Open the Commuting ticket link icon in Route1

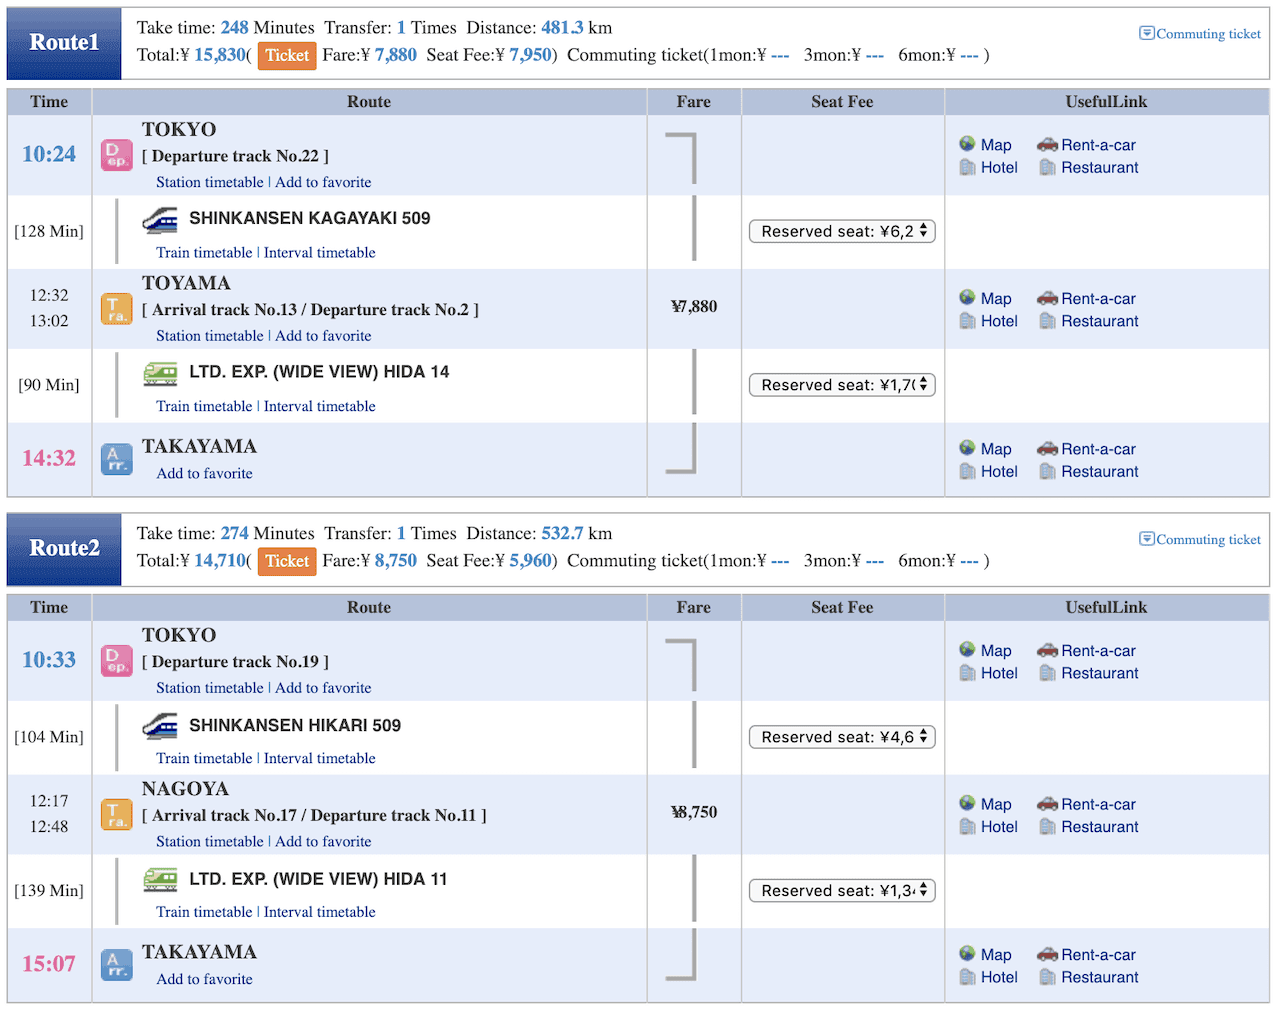(1146, 33)
